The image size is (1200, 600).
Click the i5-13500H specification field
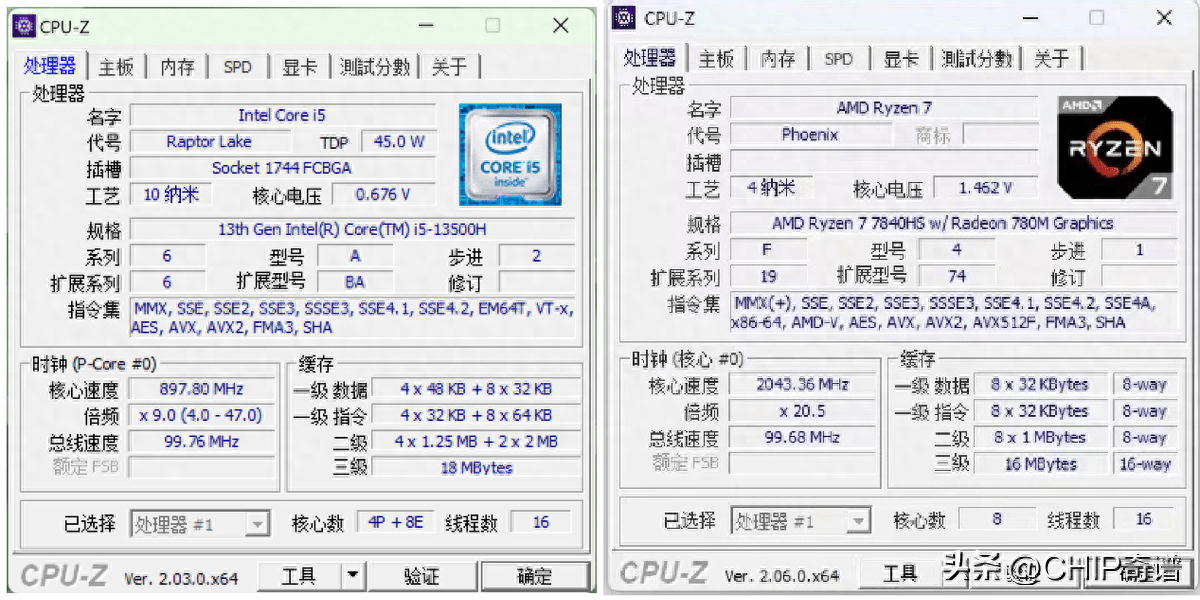(353, 229)
